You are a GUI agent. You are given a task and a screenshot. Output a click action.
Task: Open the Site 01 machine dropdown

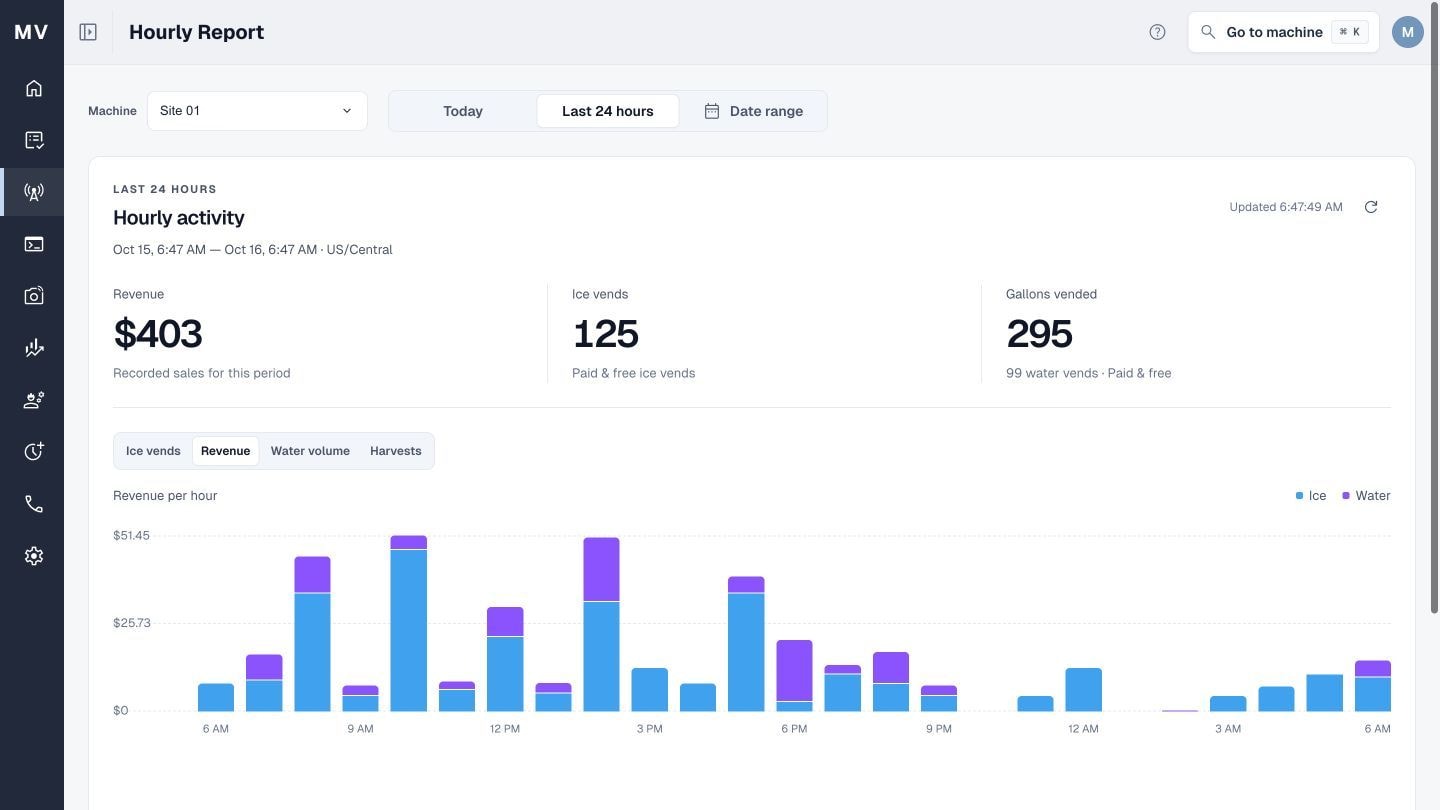point(257,111)
